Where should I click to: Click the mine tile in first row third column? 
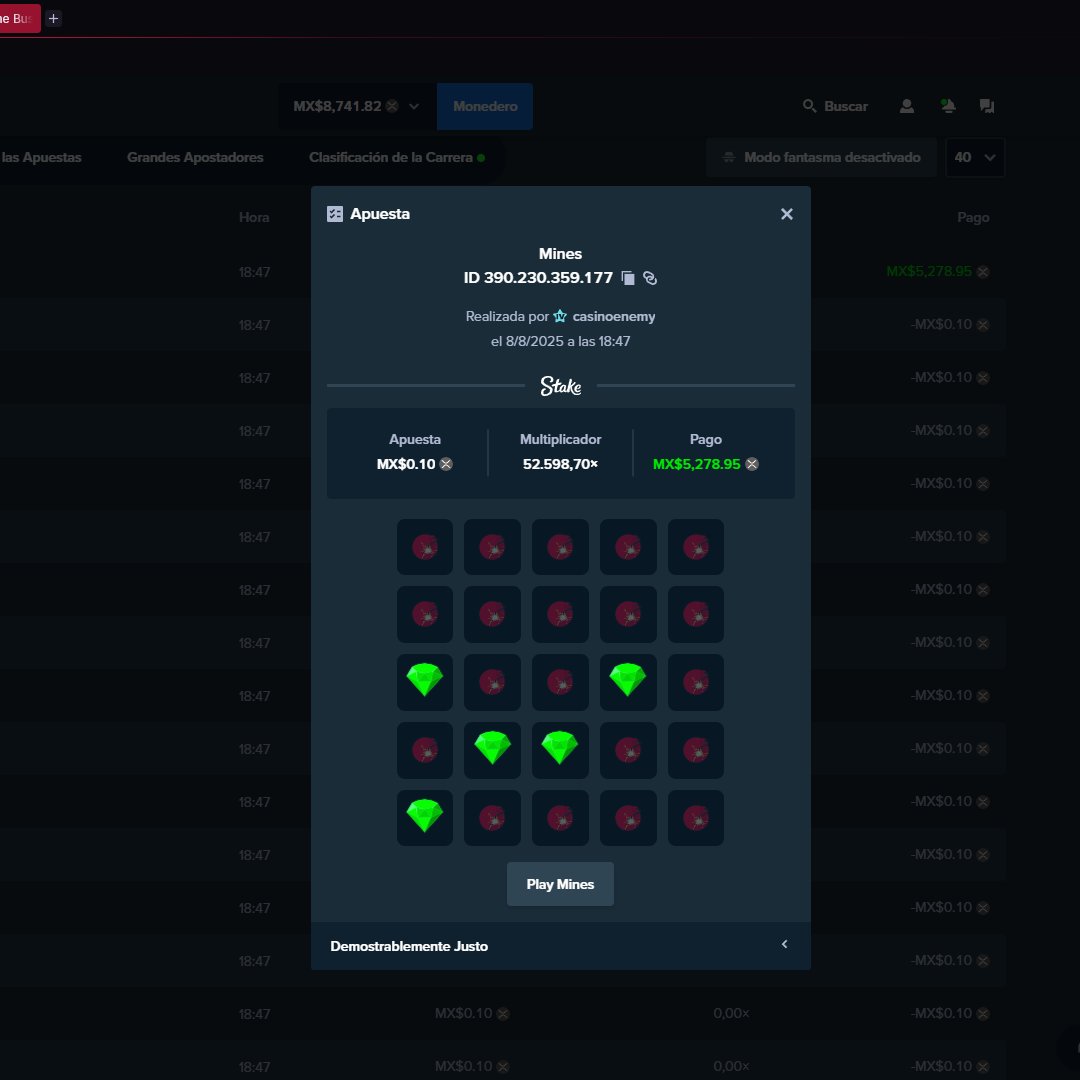[x=560, y=547]
